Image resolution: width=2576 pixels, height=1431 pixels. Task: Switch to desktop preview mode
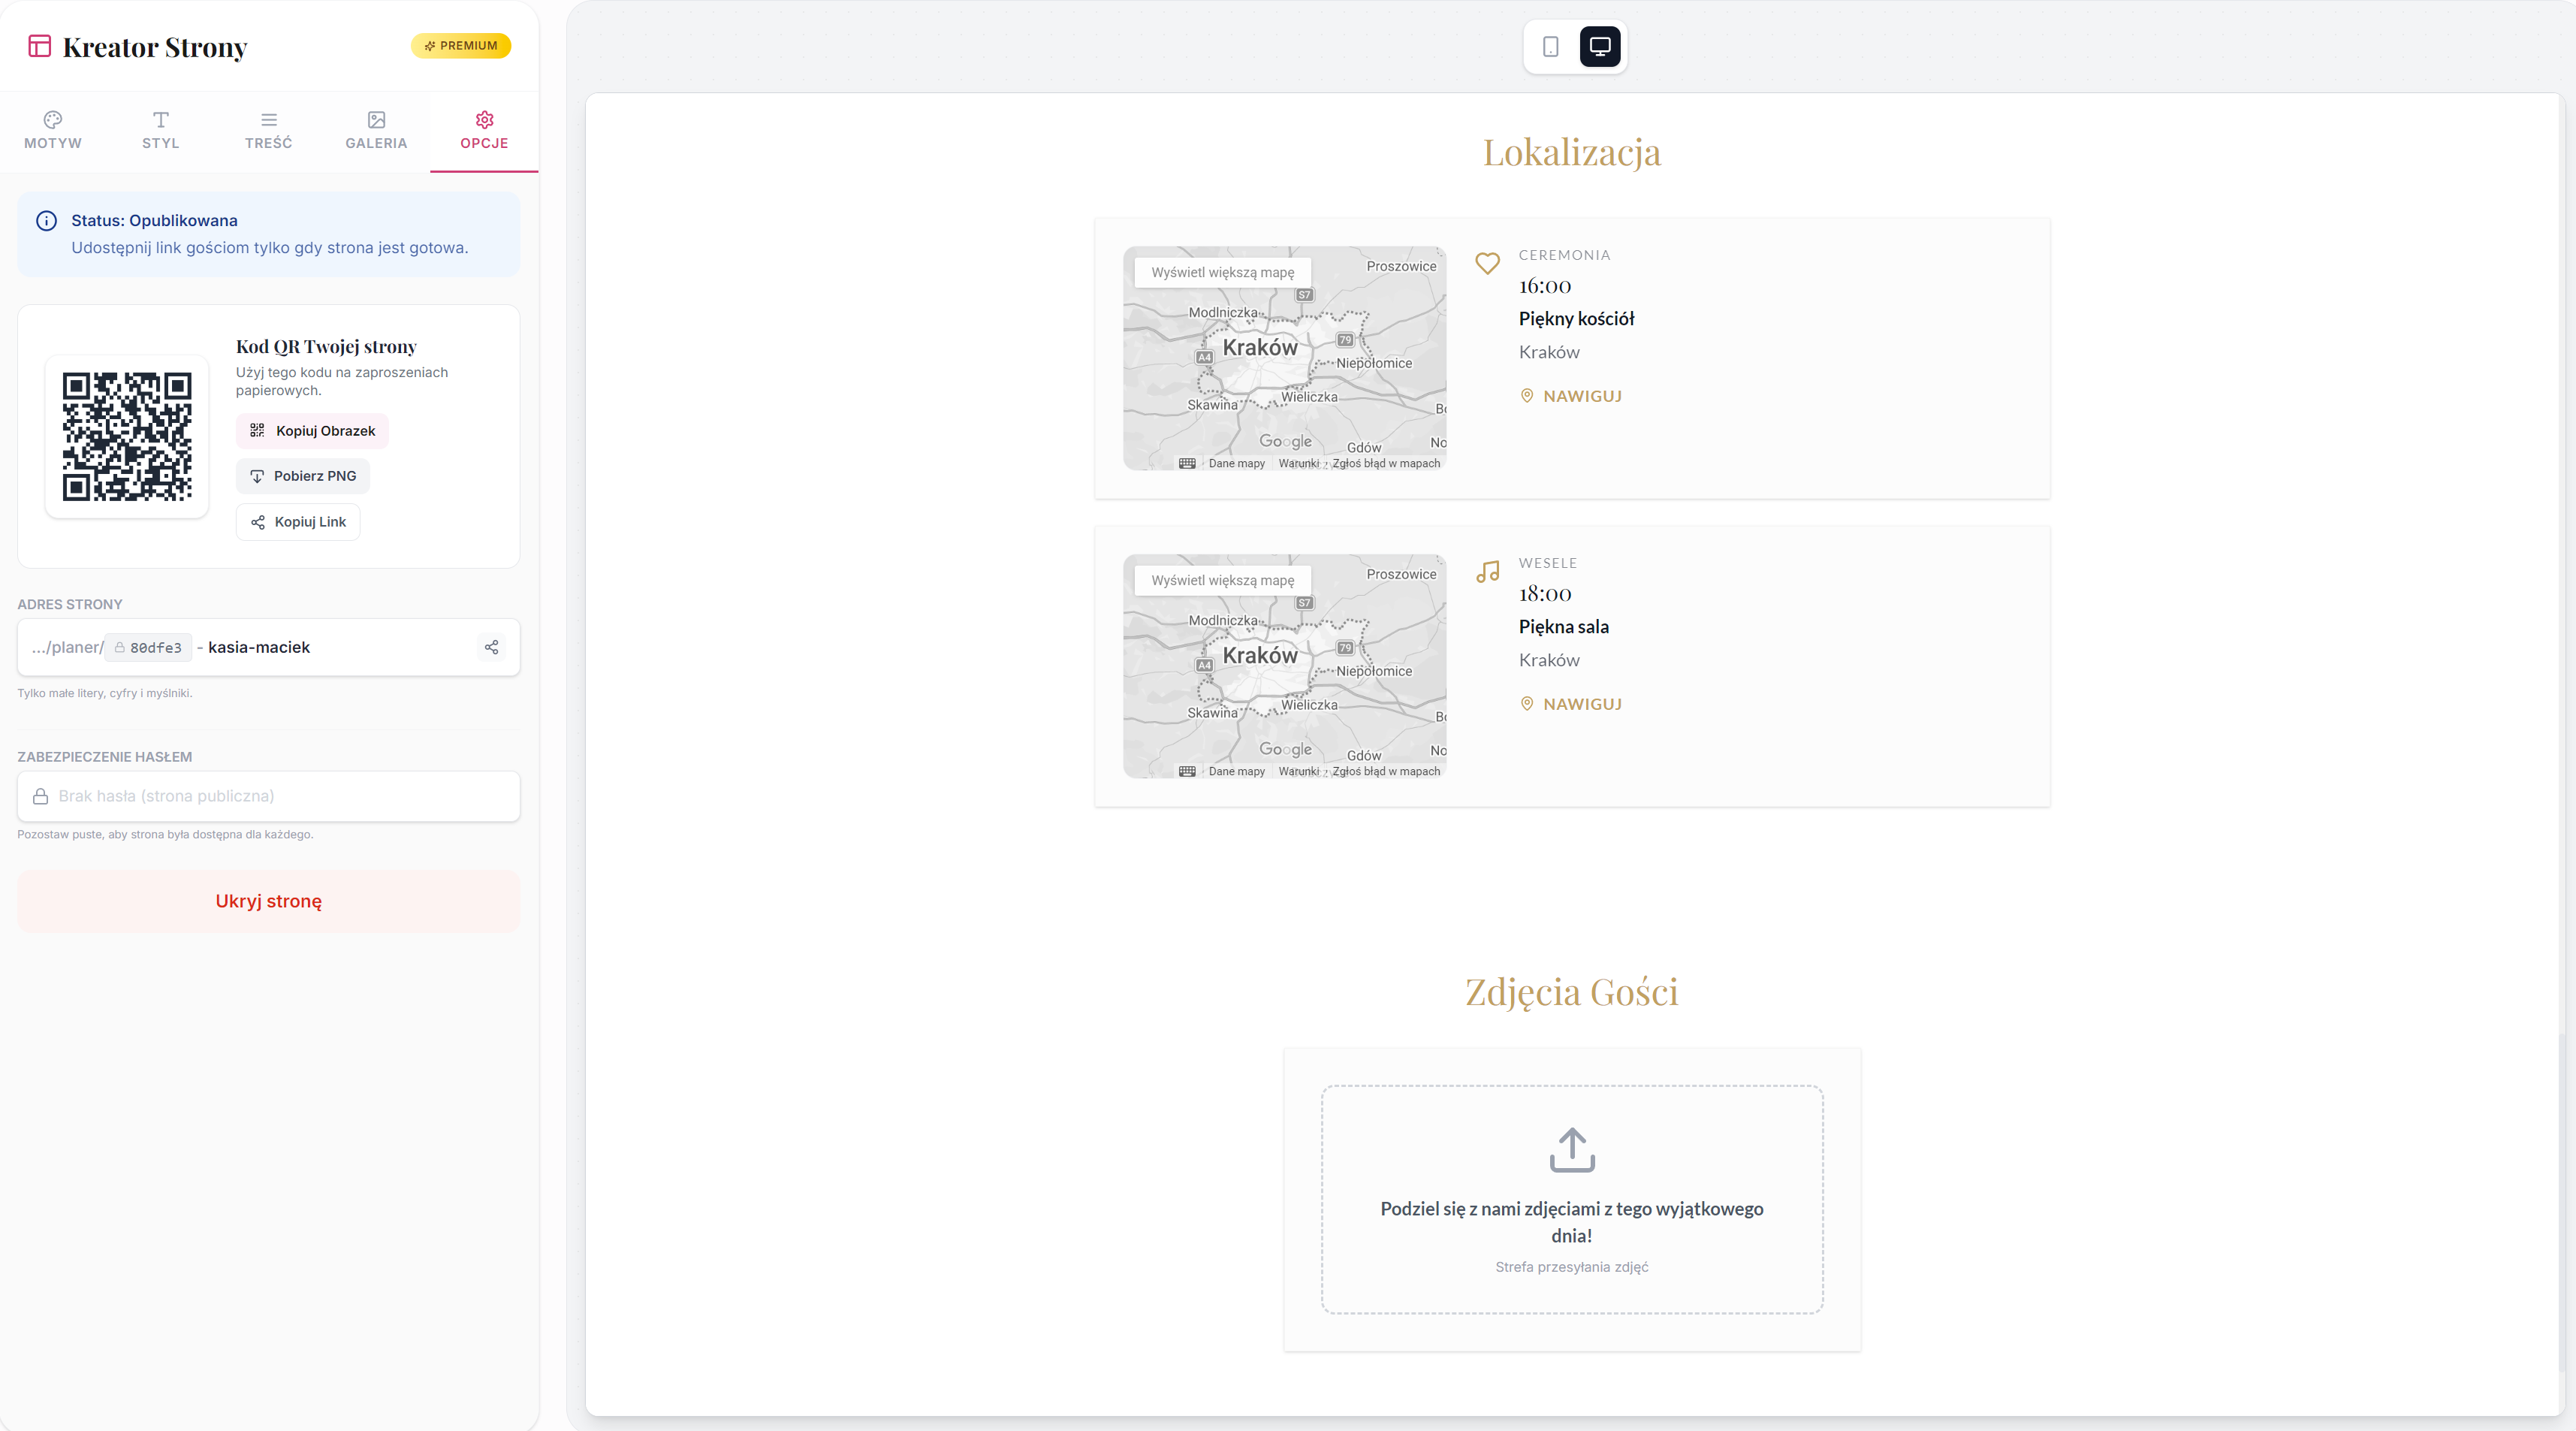pos(1599,47)
